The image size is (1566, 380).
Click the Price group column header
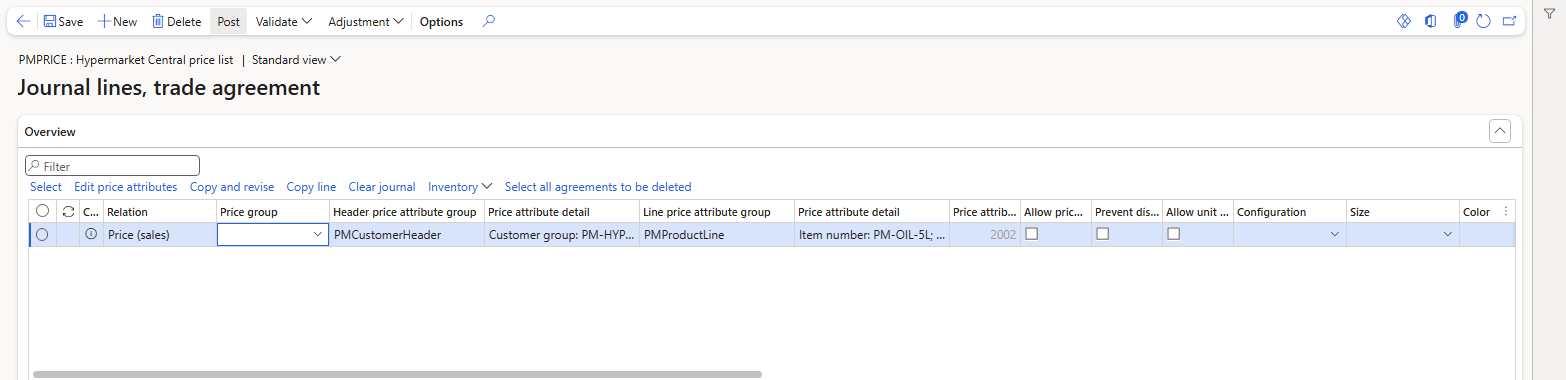coord(273,212)
